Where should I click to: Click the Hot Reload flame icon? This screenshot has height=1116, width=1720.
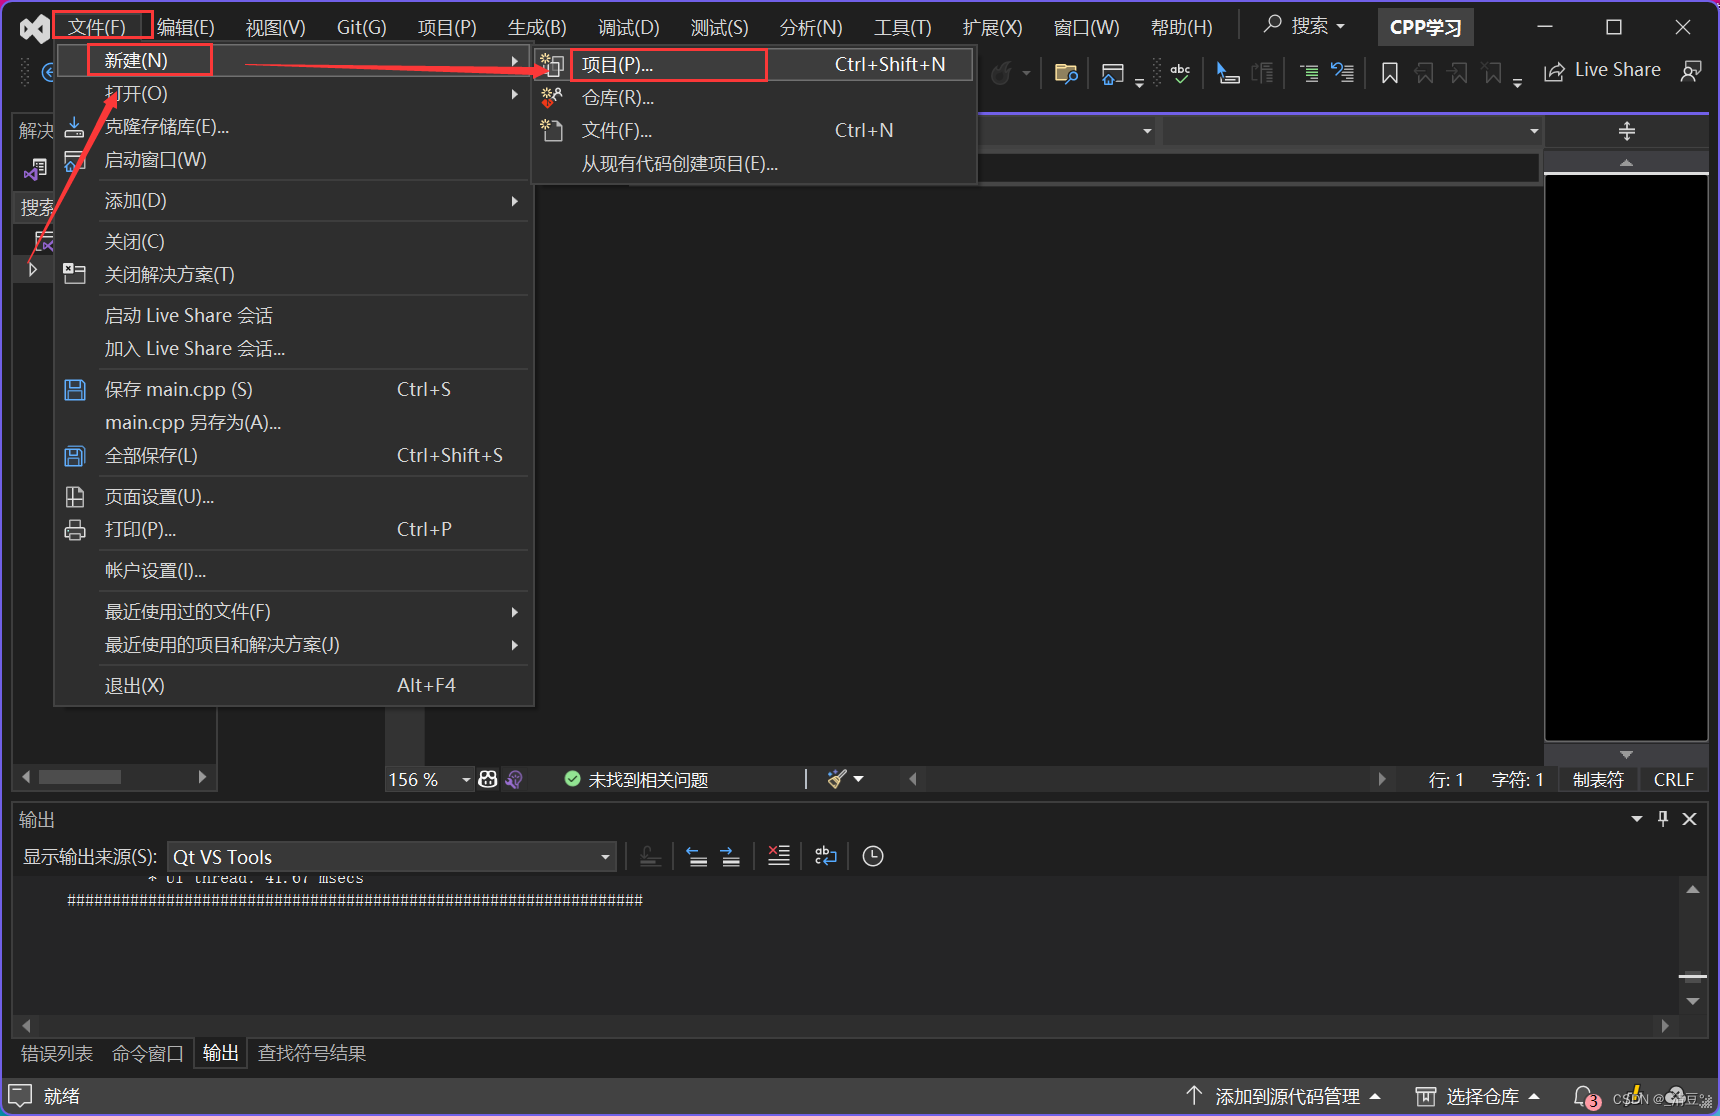coord(1001,73)
